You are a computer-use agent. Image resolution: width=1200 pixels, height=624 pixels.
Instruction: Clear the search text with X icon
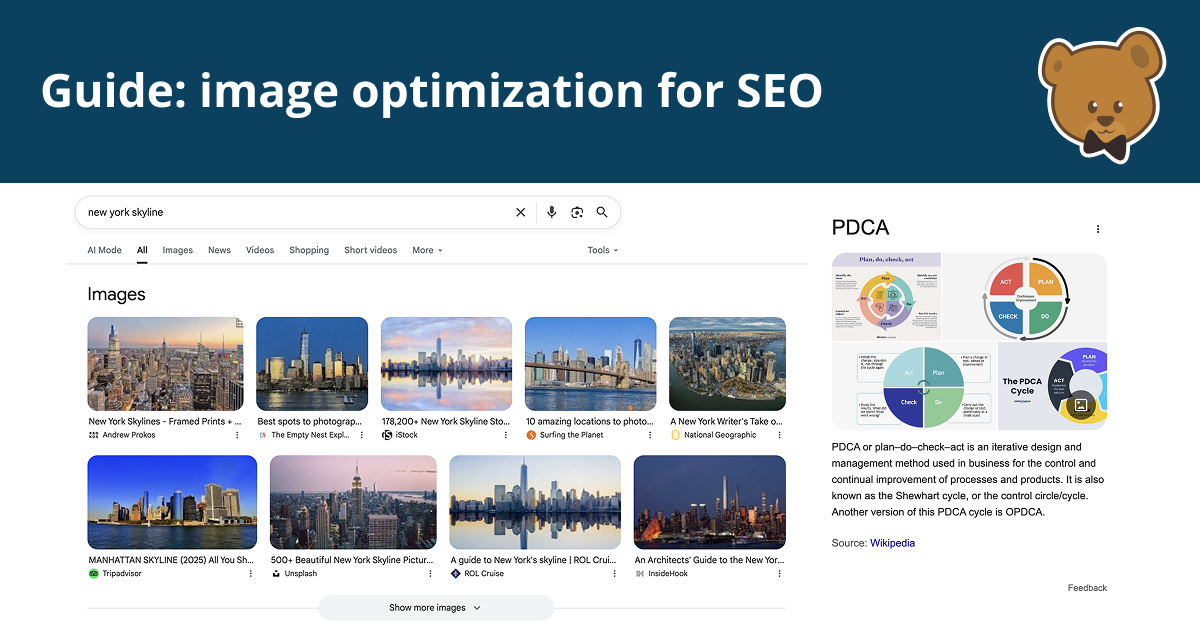520,212
